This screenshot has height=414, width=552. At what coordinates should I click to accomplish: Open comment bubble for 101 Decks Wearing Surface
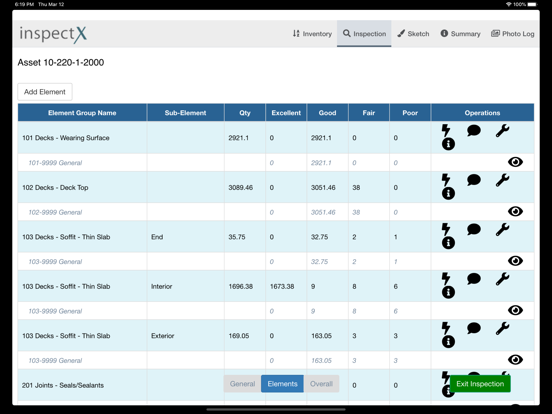(474, 130)
